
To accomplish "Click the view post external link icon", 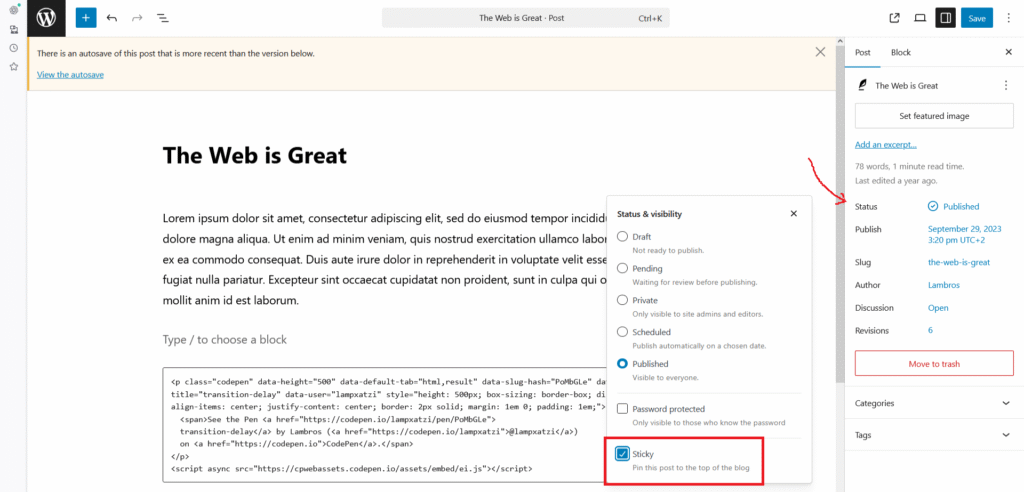I will (894, 18).
